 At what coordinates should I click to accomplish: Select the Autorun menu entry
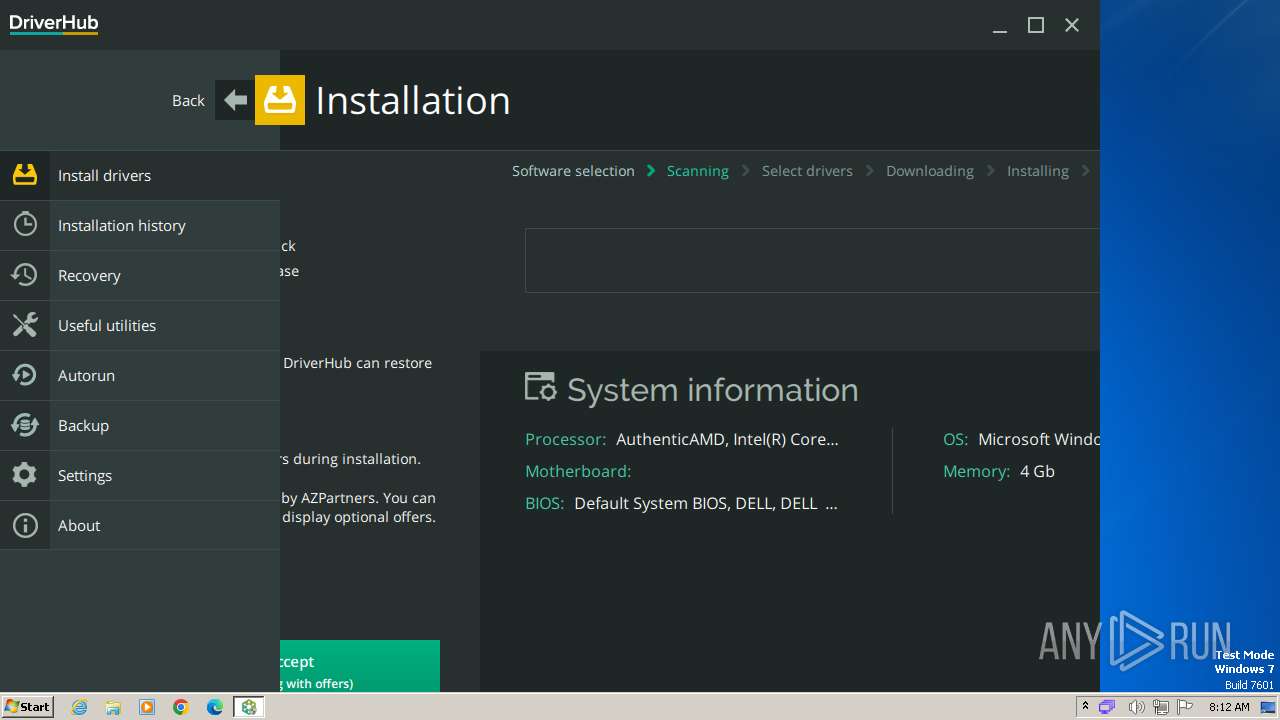coord(140,375)
